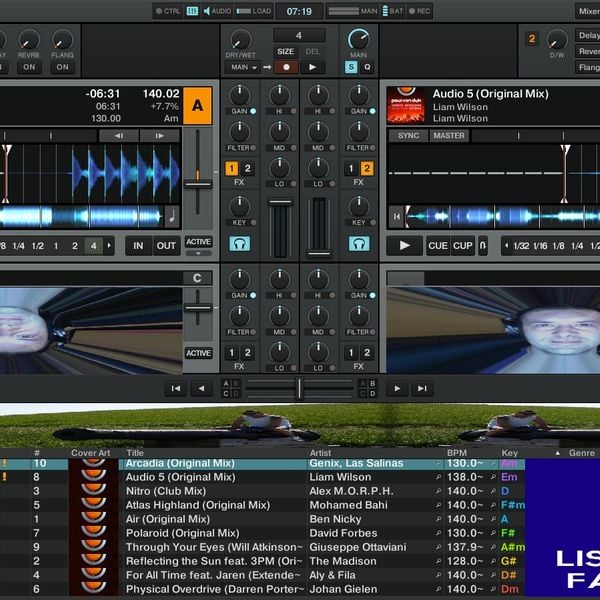Click the SIZE button in loop recorder
600x600 pixels.
(285, 51)
